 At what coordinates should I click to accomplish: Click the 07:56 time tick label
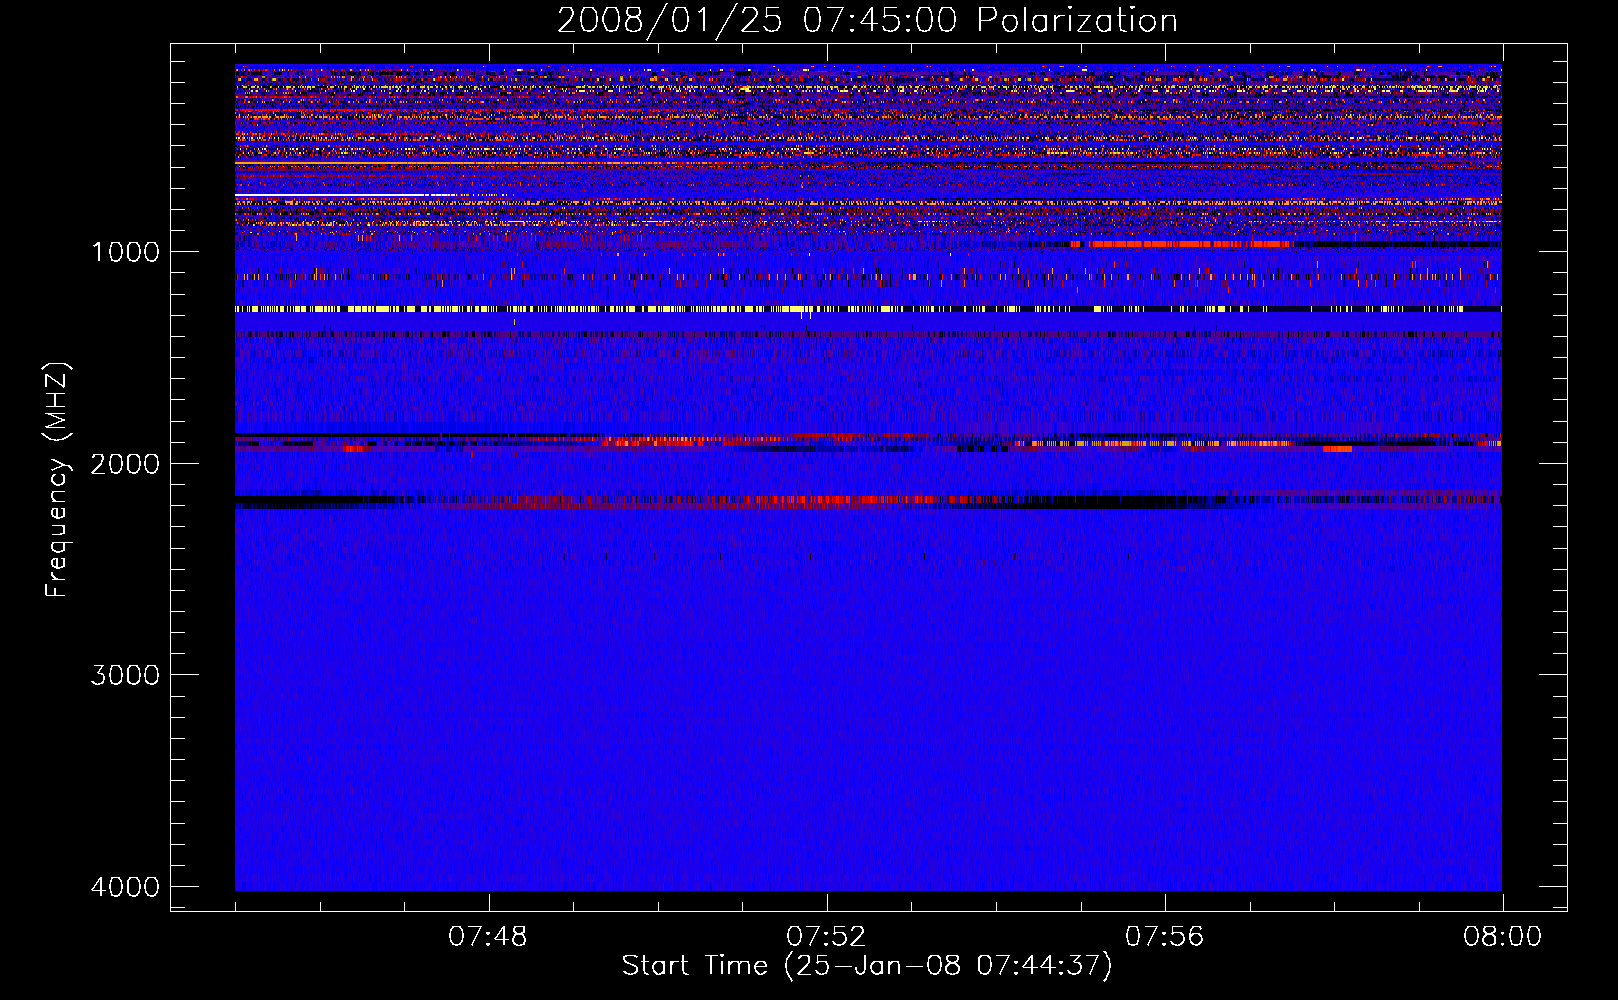[x=1165, y=937]
